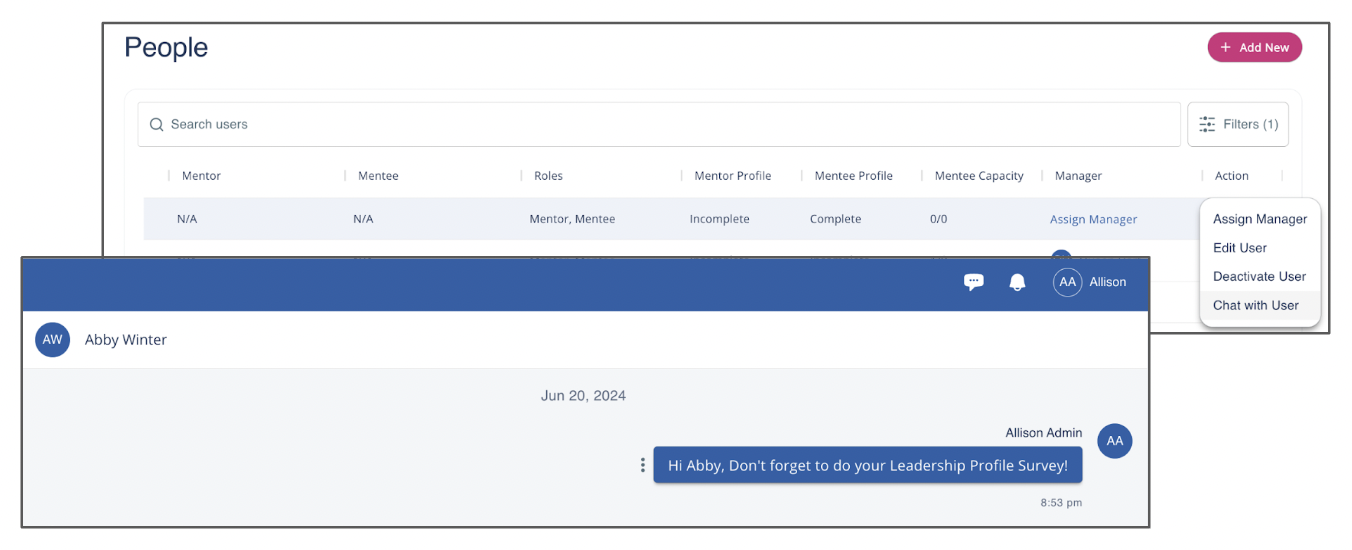This screenshot has width=1352, height=550.
Task: Click the magnifier icon in search box
Action: coord(156,125)
